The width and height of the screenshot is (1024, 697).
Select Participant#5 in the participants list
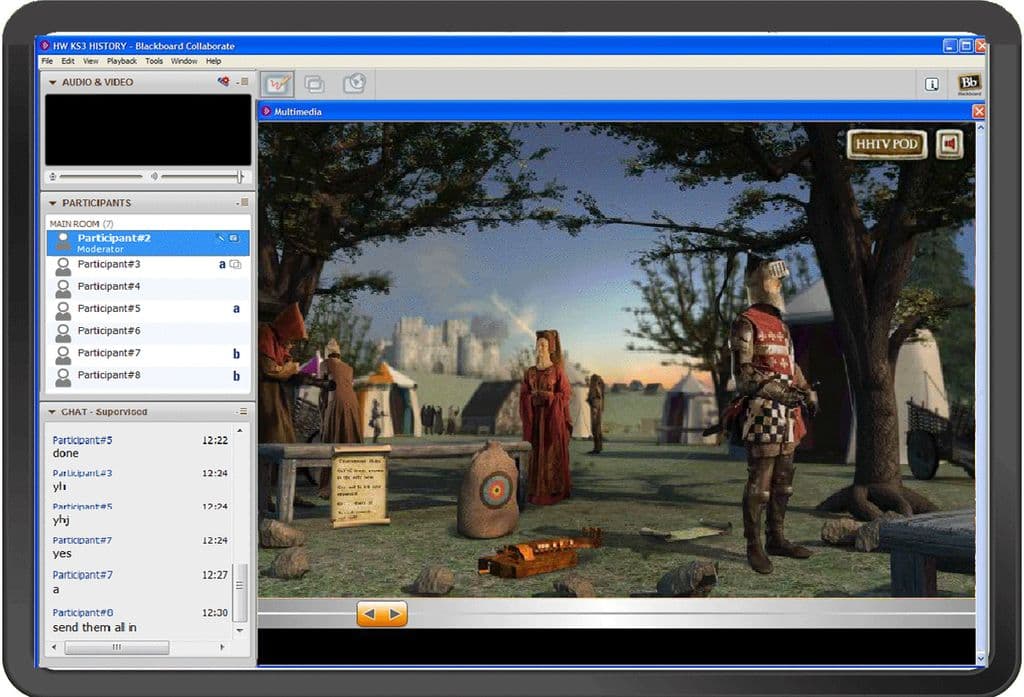tap(148, 310)
